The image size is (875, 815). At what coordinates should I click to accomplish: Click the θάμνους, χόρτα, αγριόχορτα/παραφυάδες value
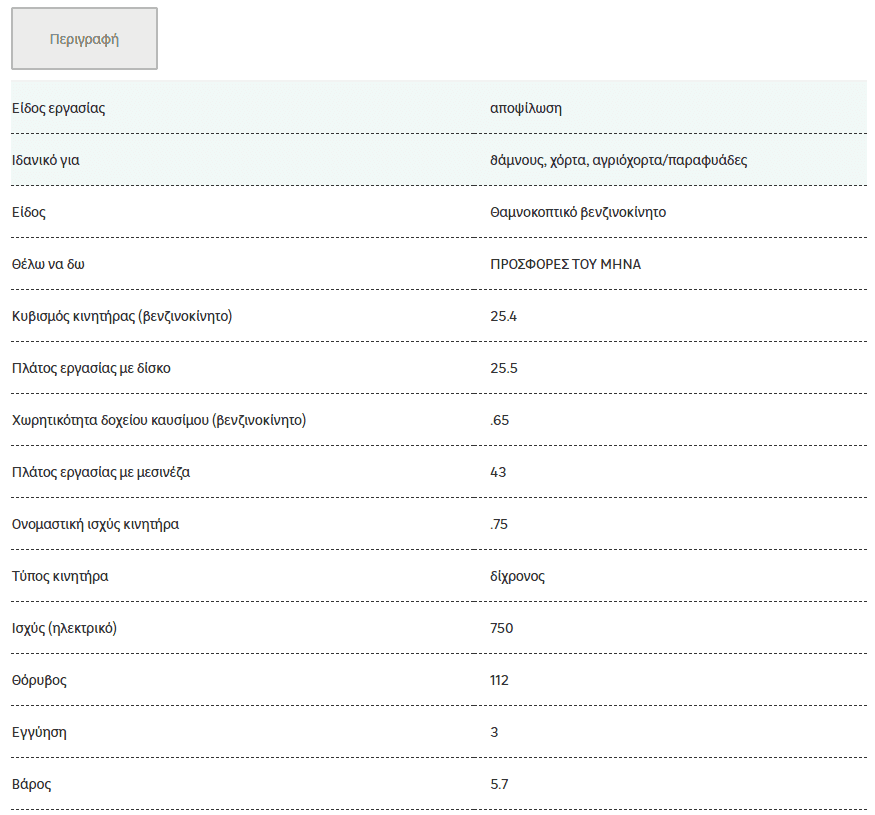(618, 160)
